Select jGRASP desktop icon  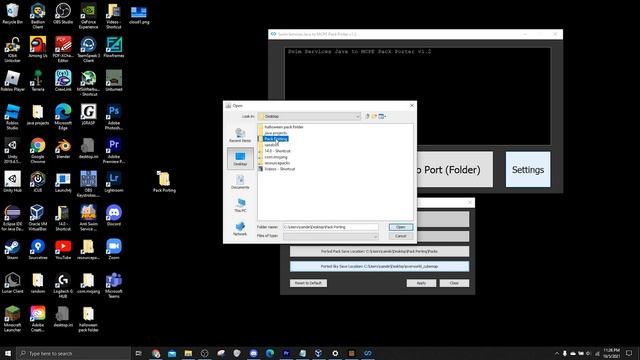coord(88,115)
